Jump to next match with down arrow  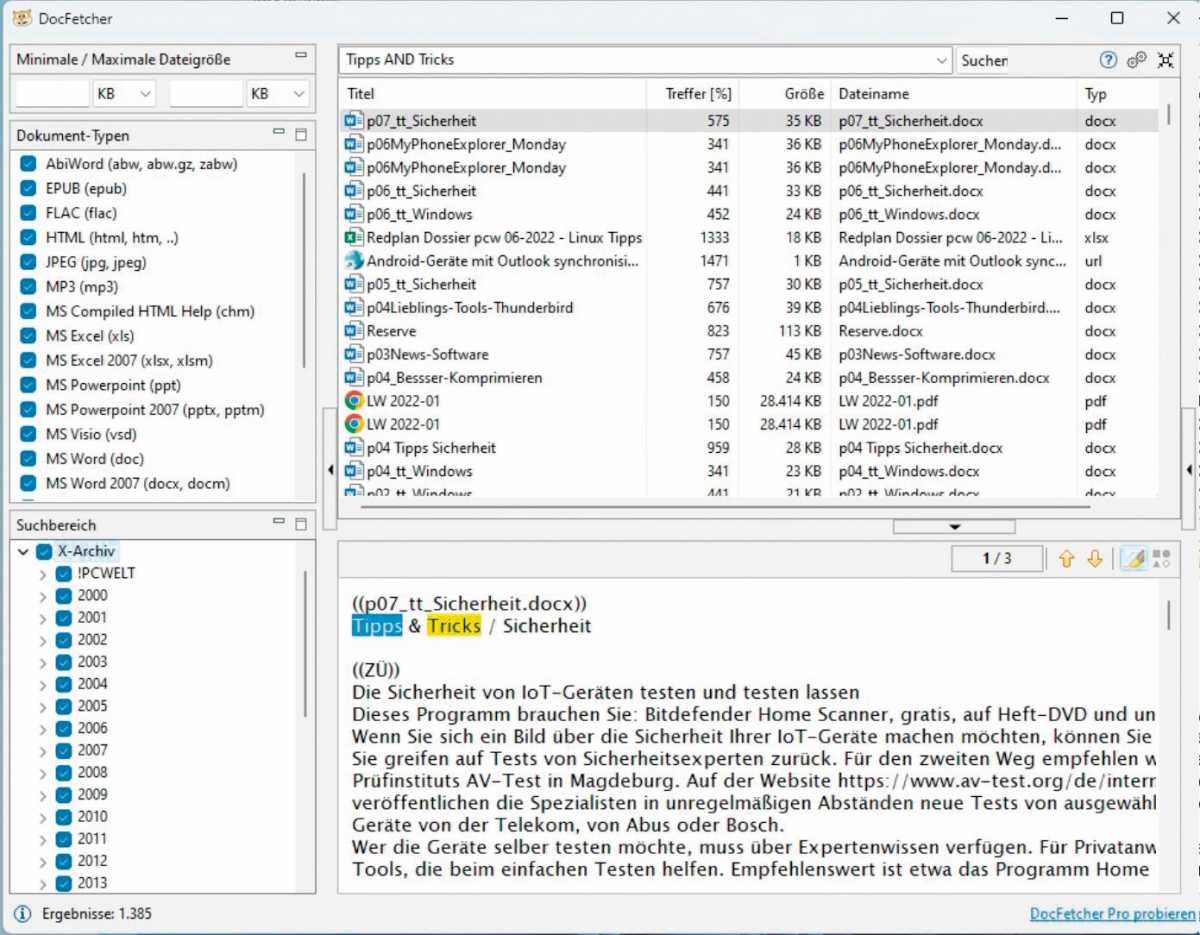click(1095, 559)
